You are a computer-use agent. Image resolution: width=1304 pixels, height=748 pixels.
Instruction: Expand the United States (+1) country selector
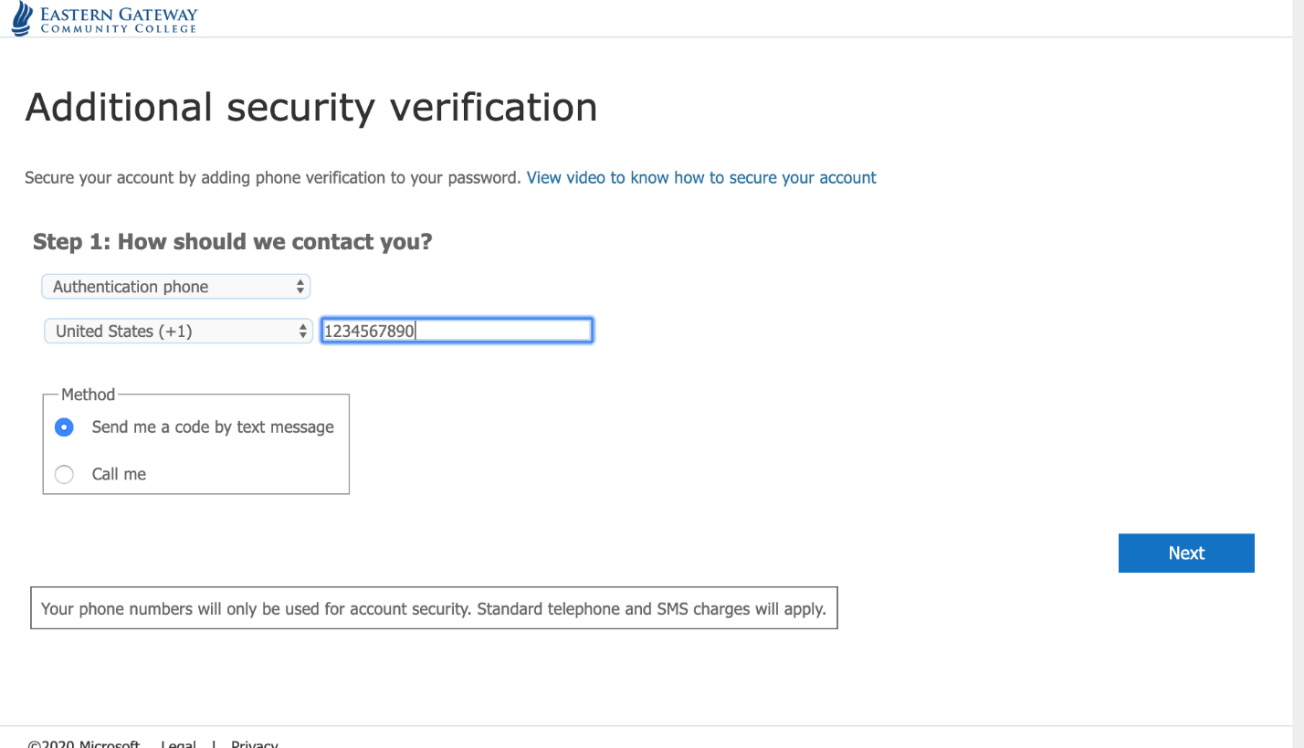[x=178, y=331]
